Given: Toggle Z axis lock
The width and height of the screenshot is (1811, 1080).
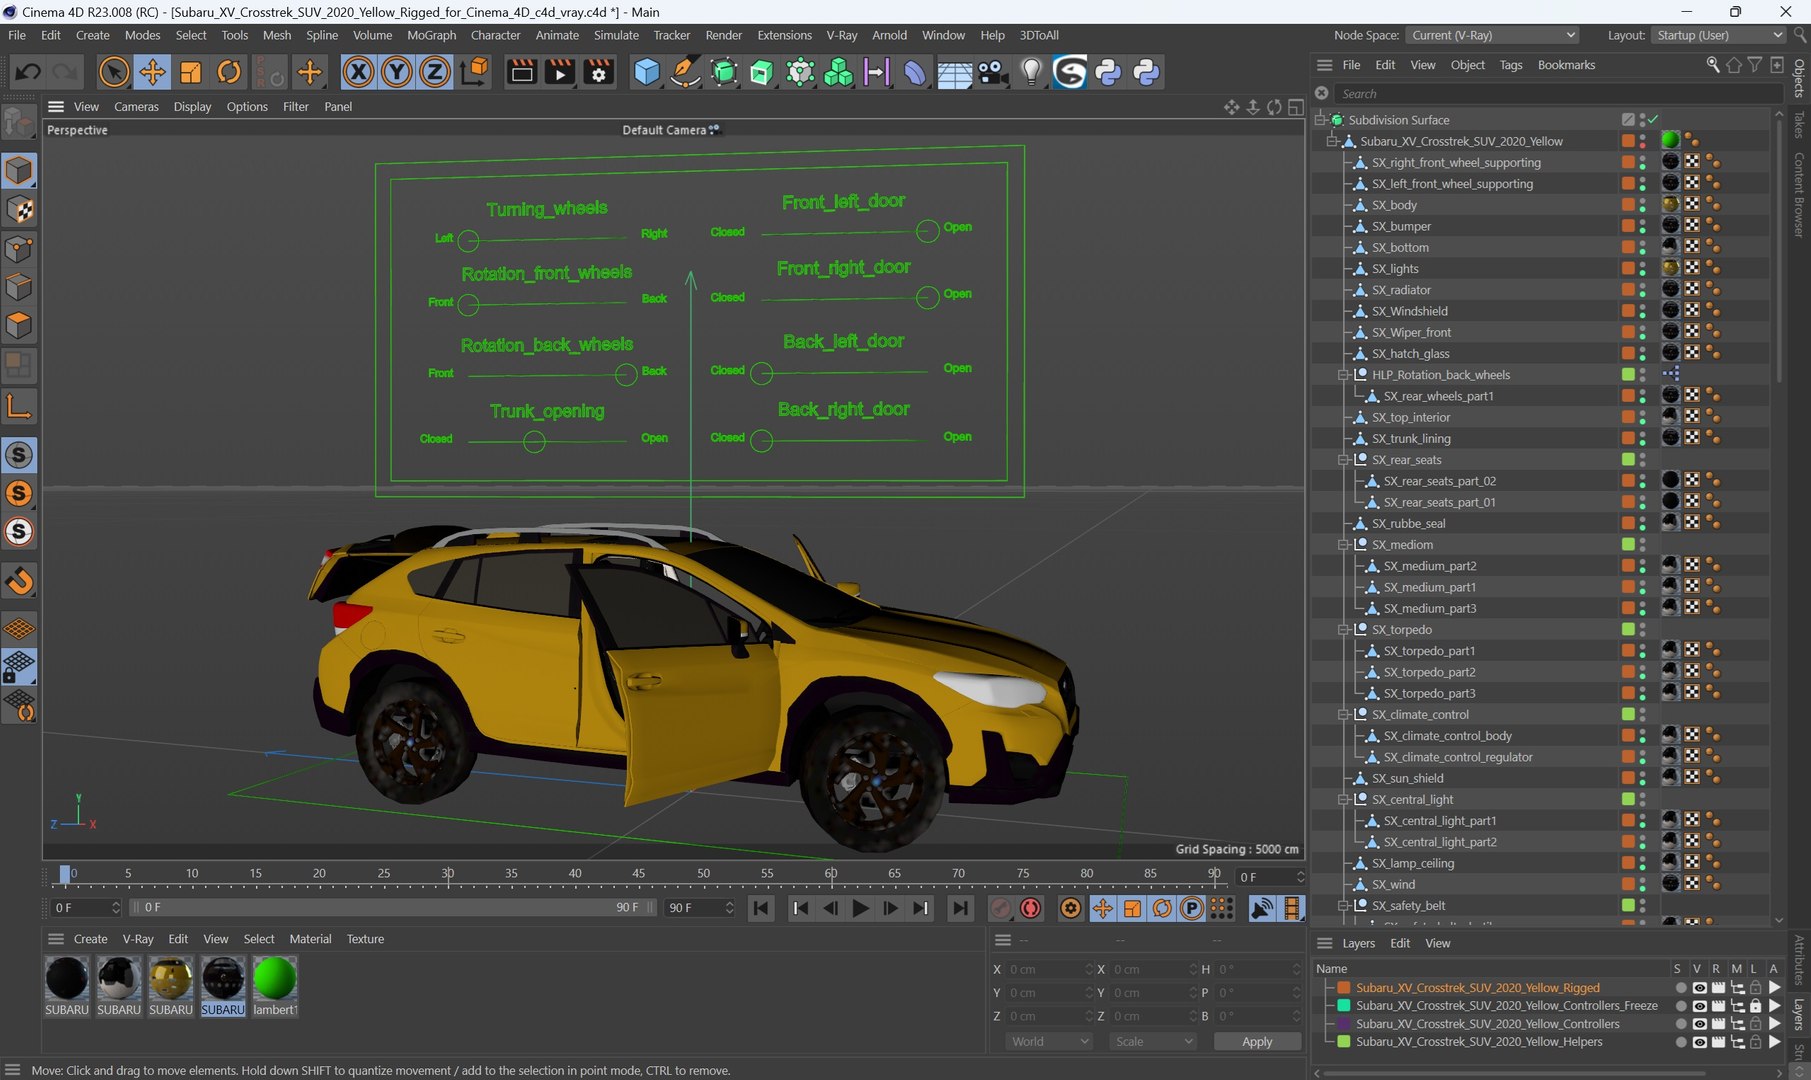Looking at the screenshot, I should [x=434, y=72].
